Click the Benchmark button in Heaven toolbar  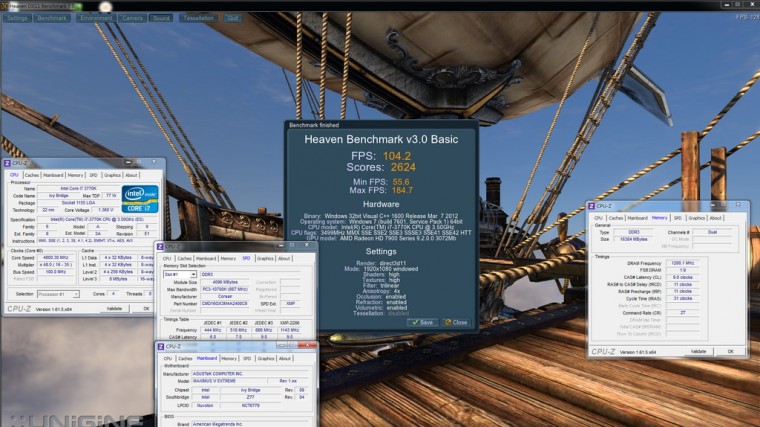click(x=52, y=18)
